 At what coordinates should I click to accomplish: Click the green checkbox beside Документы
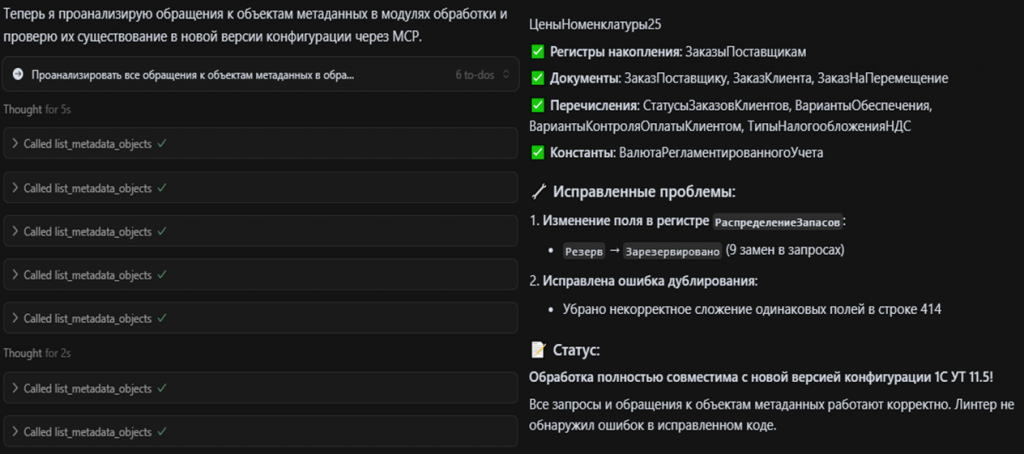[539, 77]
